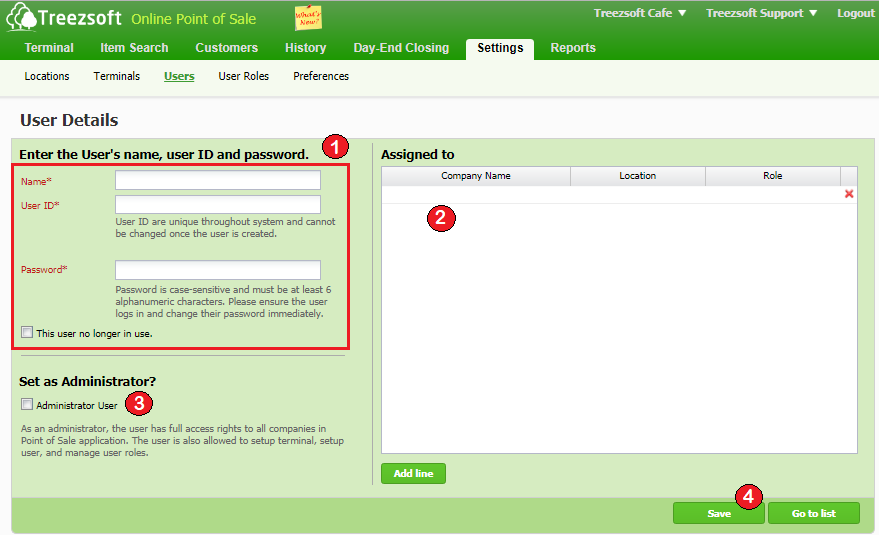Select the Settings tab
The width and height of the screenshot is (879, 535).
coord(500,48)
